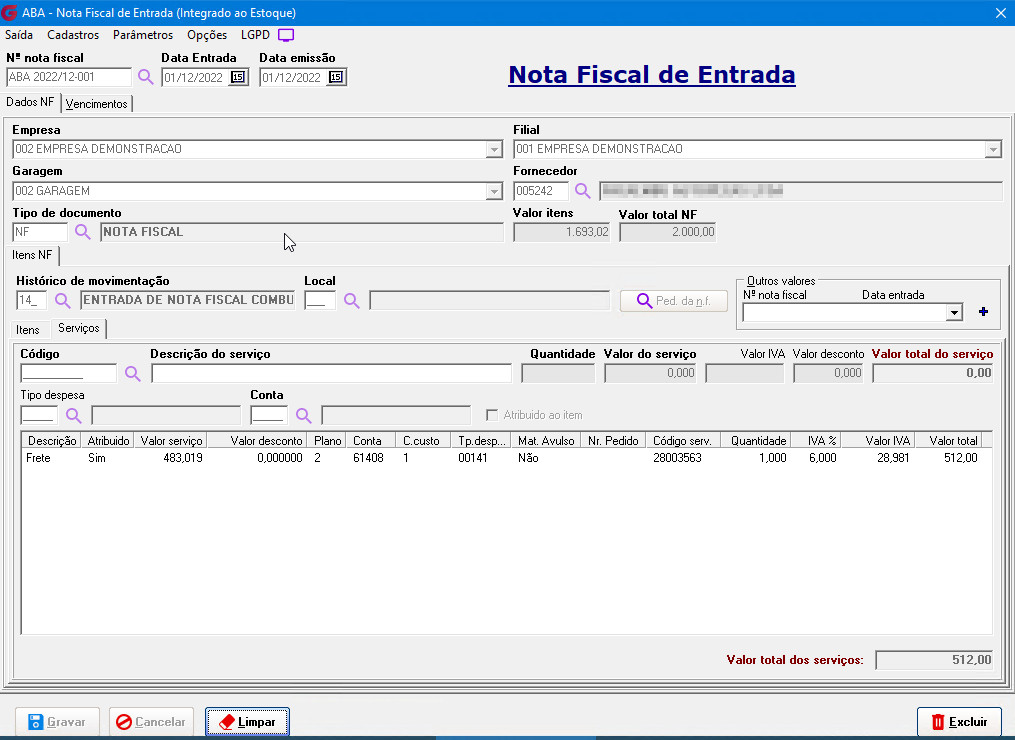The height and width of the screenshot is (740, 1015).
Task: Close the Nota Fiscal de Entrada window
Action: pos(1000,13)
